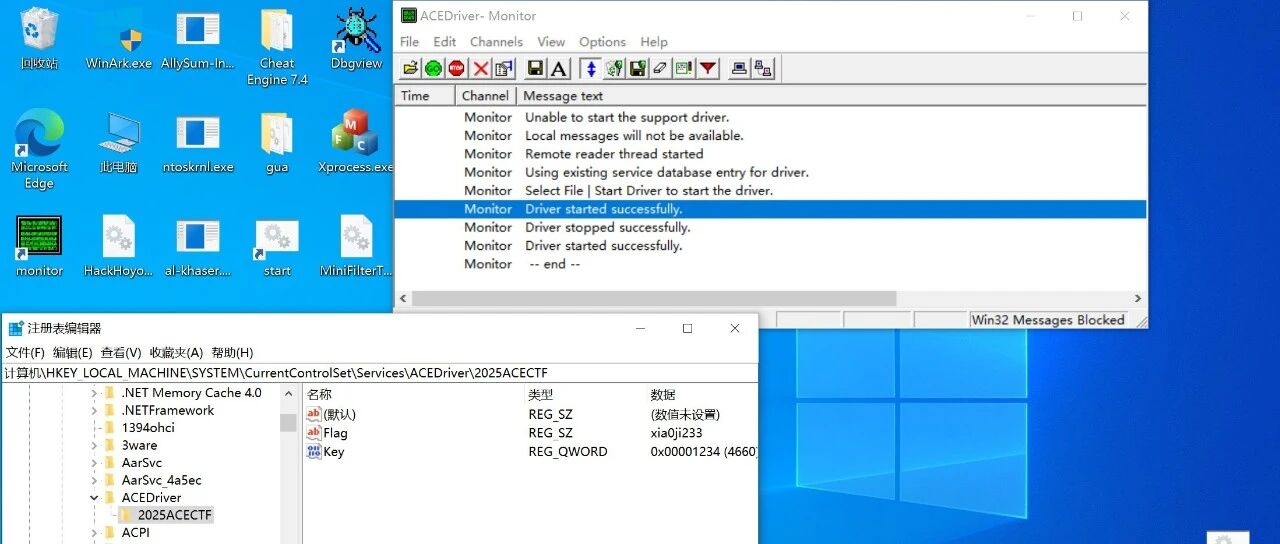Click the font 'A' toolbar icon
Viewport: 1280px width, 544px height.
point(559,68)
